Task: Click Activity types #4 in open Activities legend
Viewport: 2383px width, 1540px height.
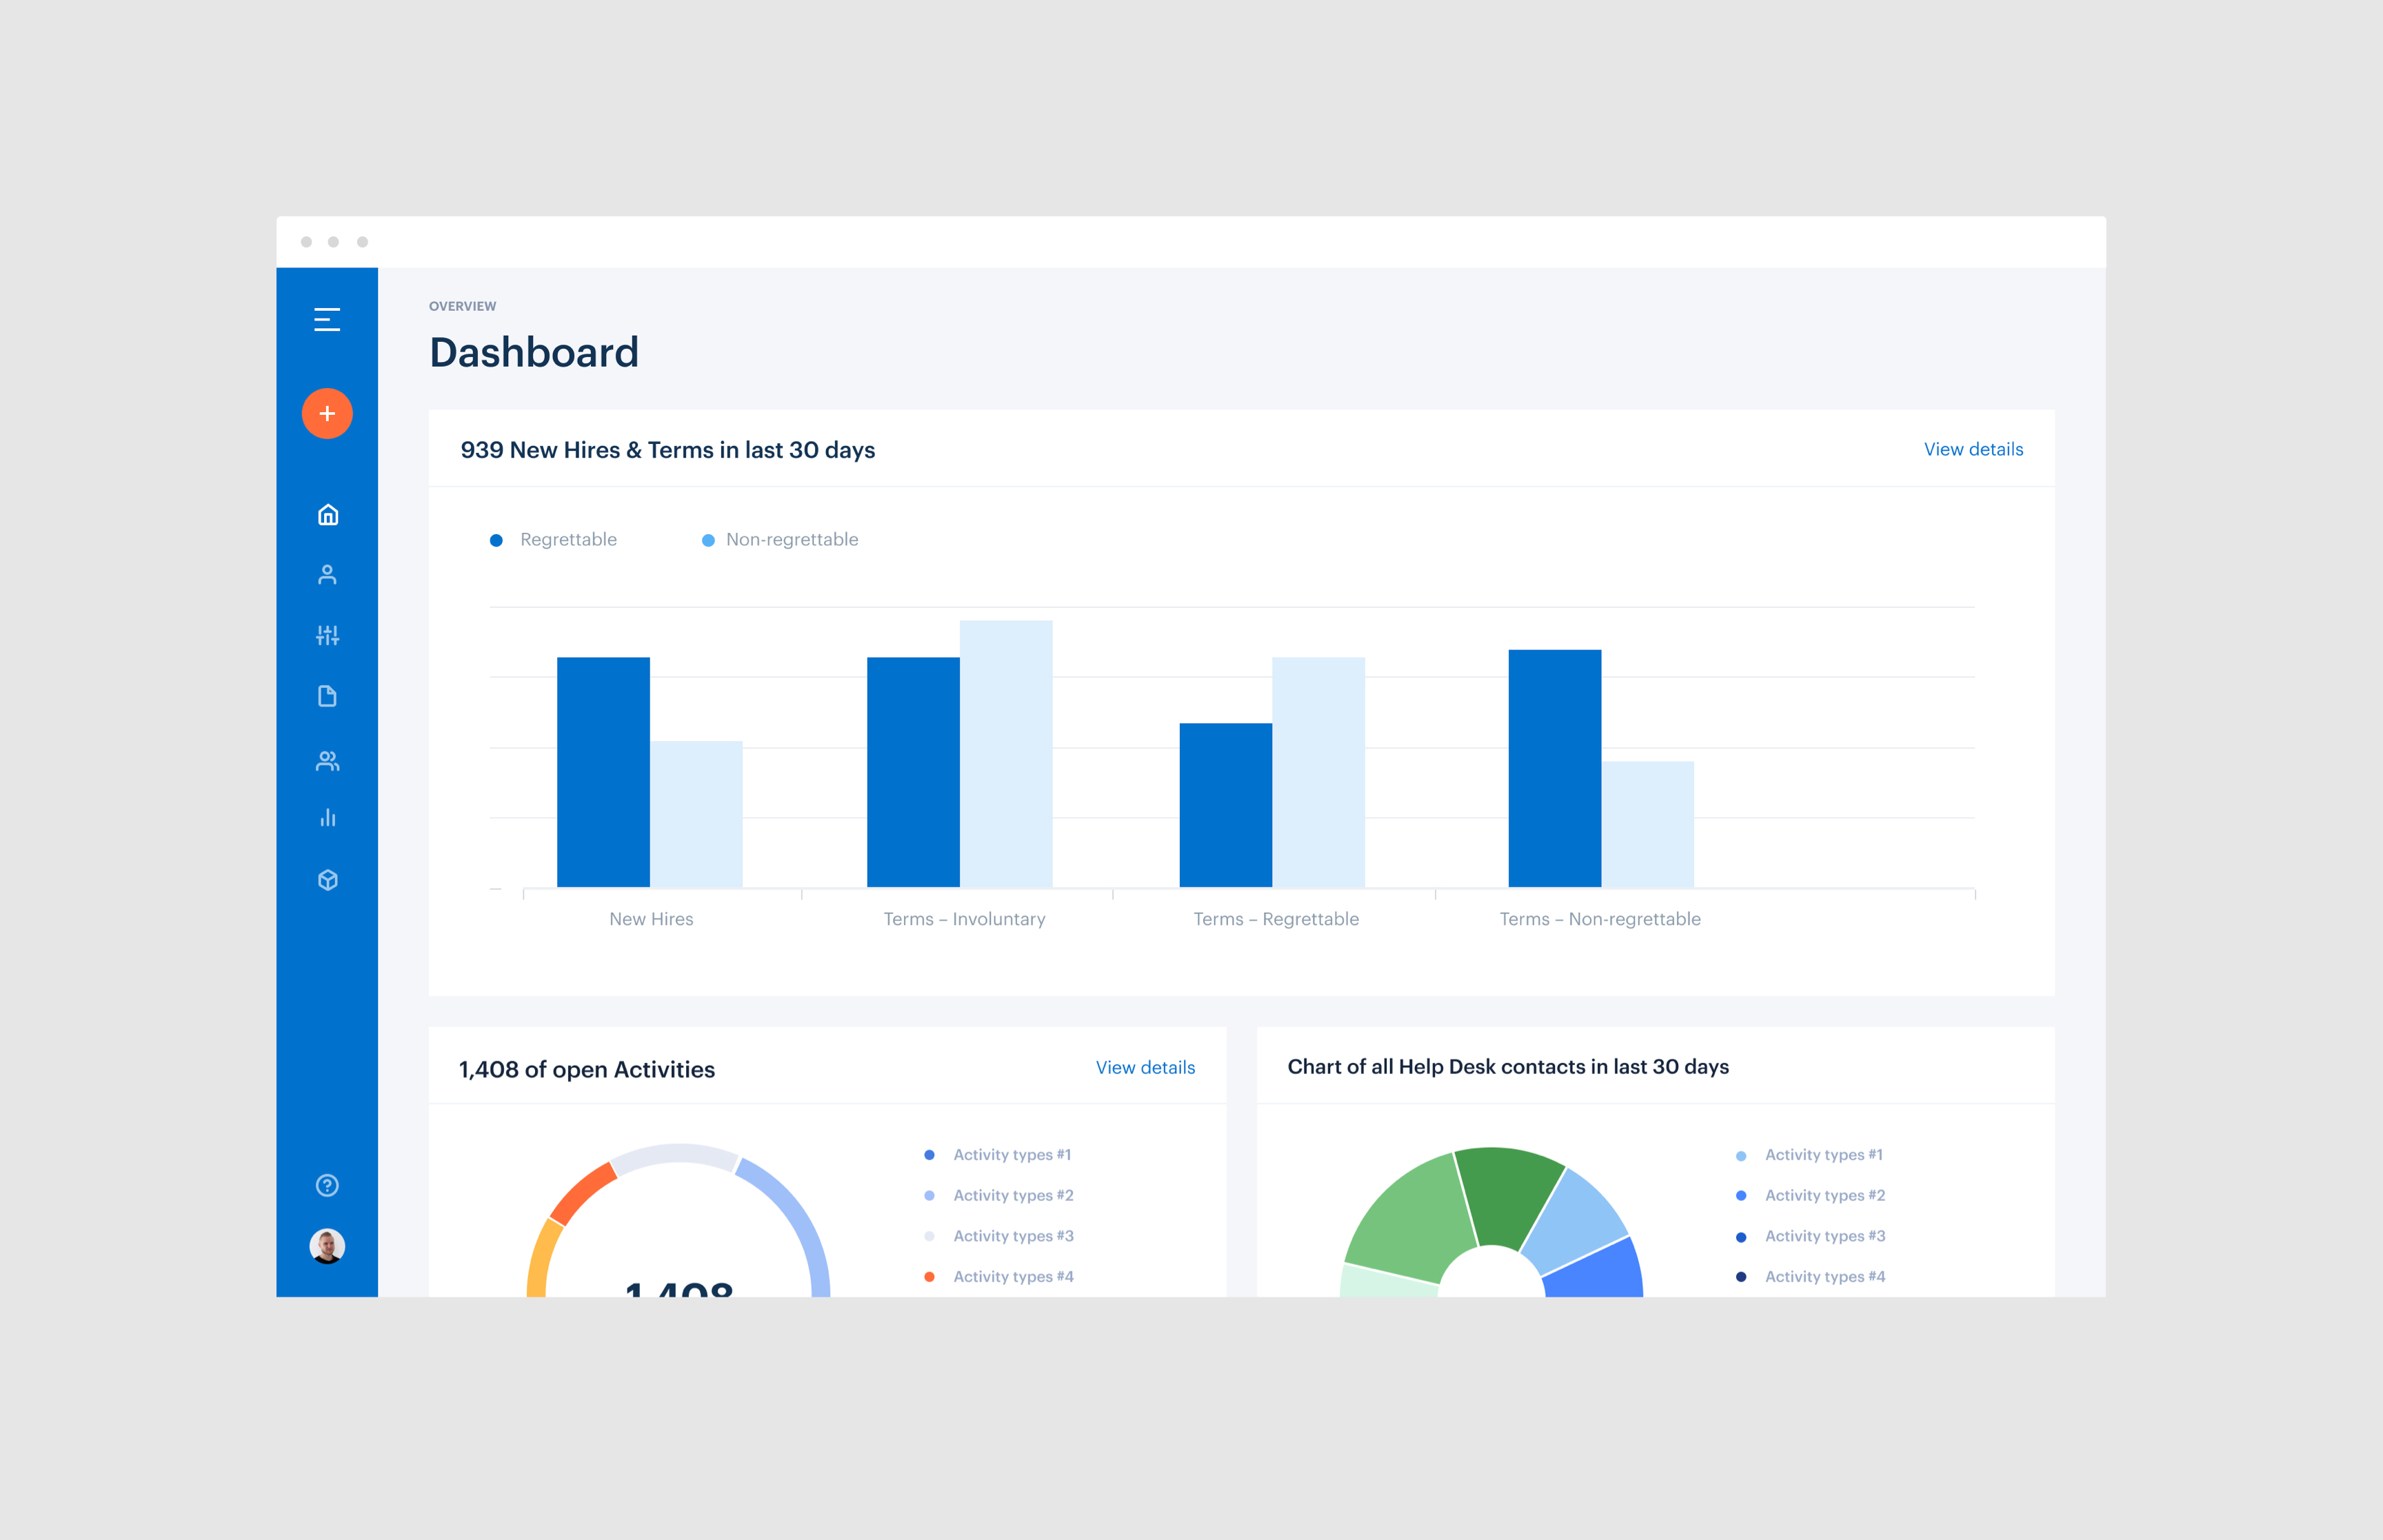Action: click(x=999, y=1277)
